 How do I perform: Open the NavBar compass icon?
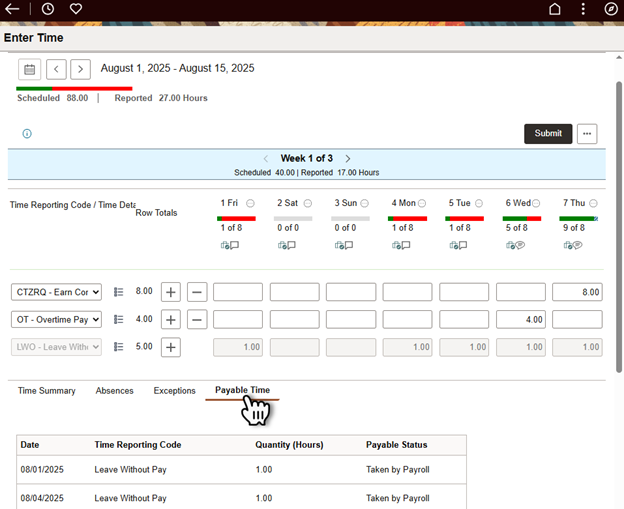point(611,9)
